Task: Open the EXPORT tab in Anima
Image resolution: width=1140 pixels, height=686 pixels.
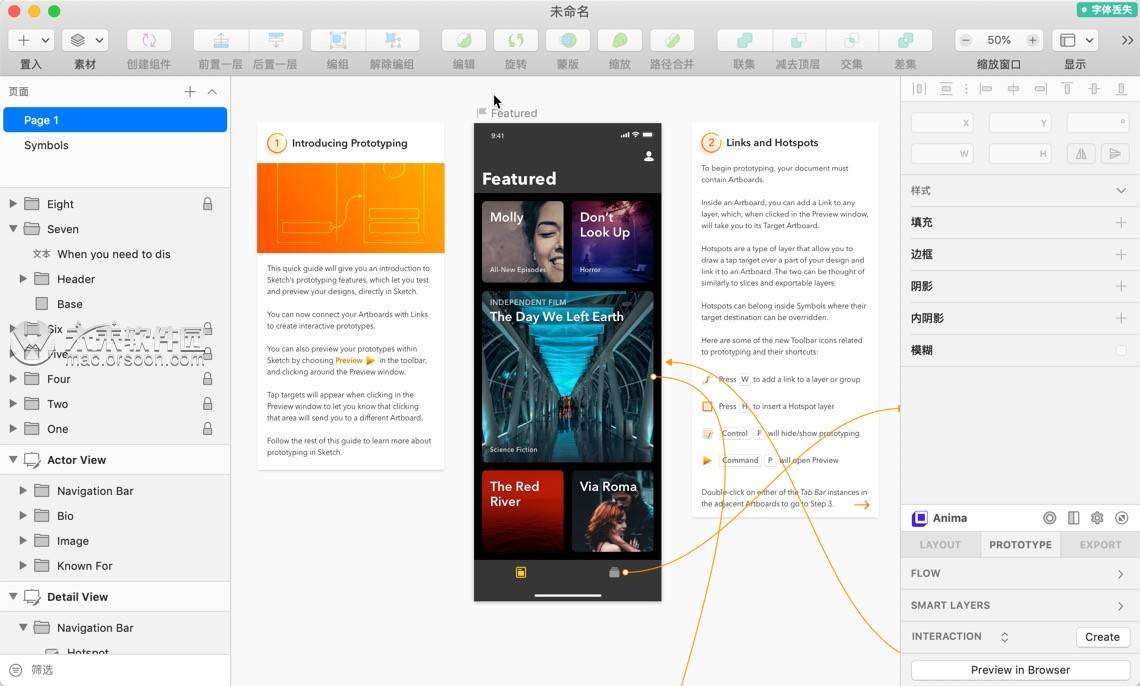Action: [1099, 545]
